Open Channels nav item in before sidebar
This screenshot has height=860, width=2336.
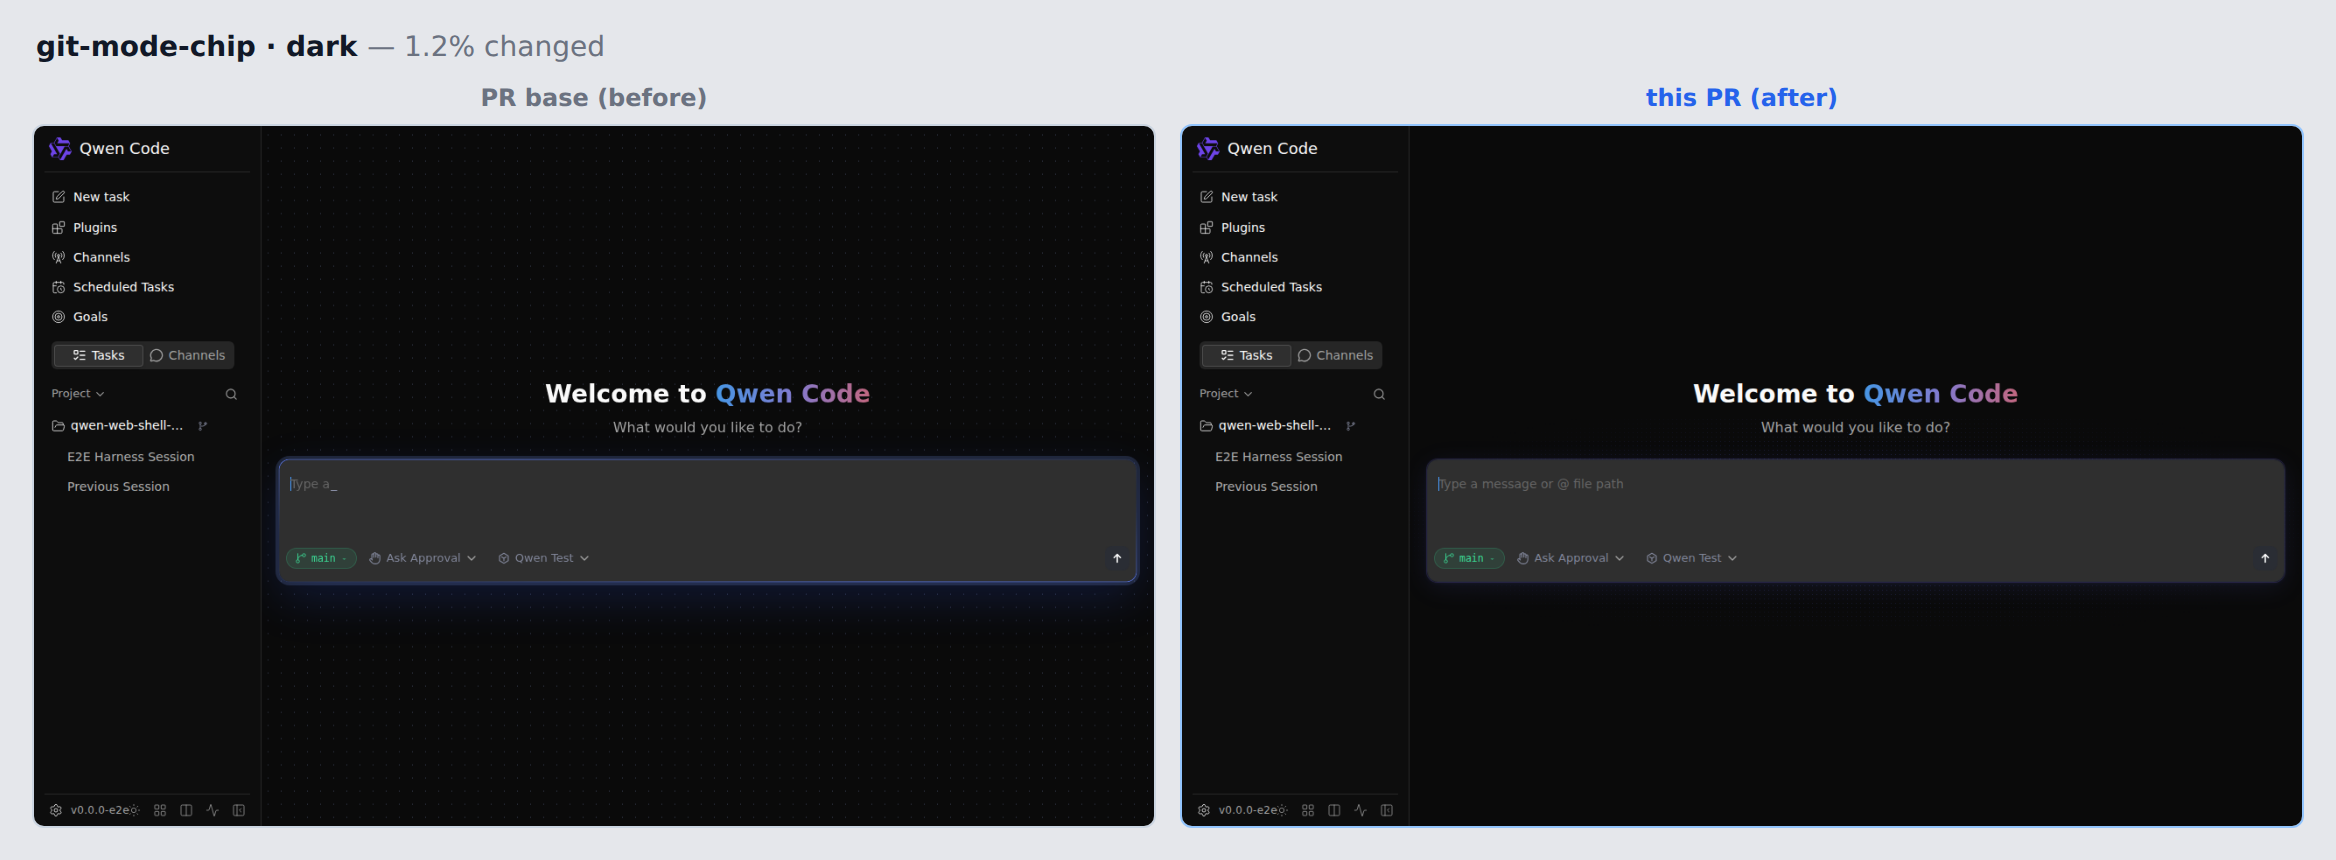click(91, 257)
